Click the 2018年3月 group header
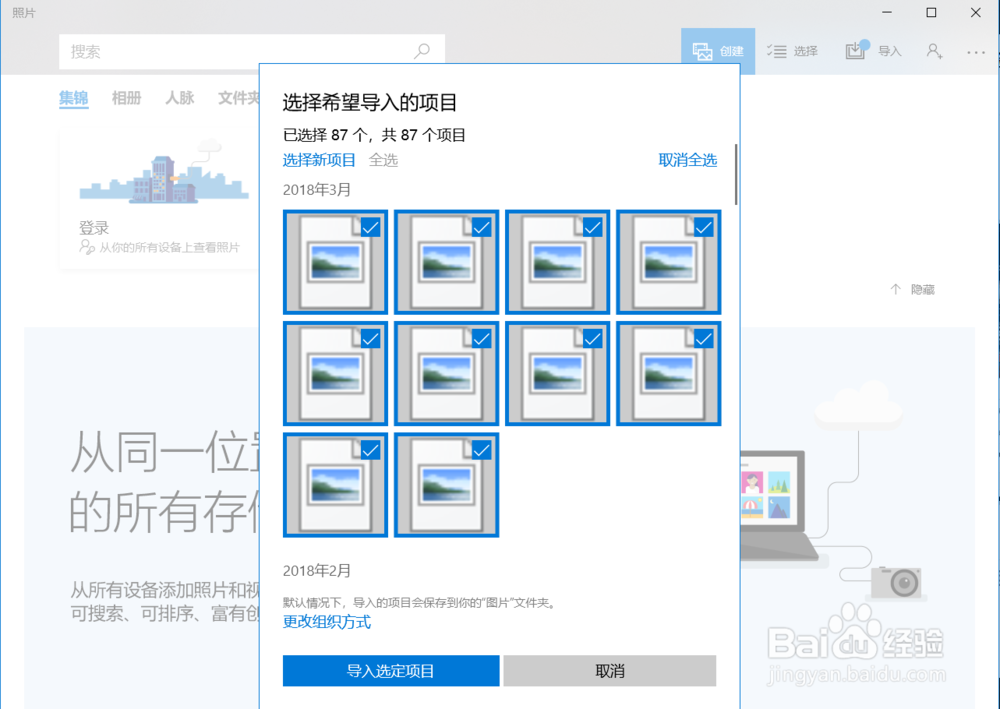The height and width of the screenshot is (709, 1000). pos(317,190)
